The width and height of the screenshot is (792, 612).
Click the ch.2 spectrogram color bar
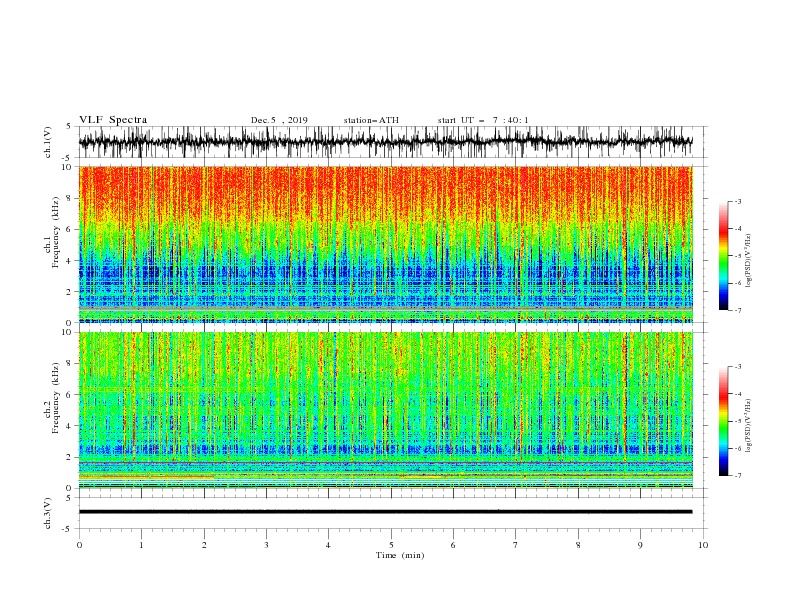pyautogui.click(x=724, y=421)
